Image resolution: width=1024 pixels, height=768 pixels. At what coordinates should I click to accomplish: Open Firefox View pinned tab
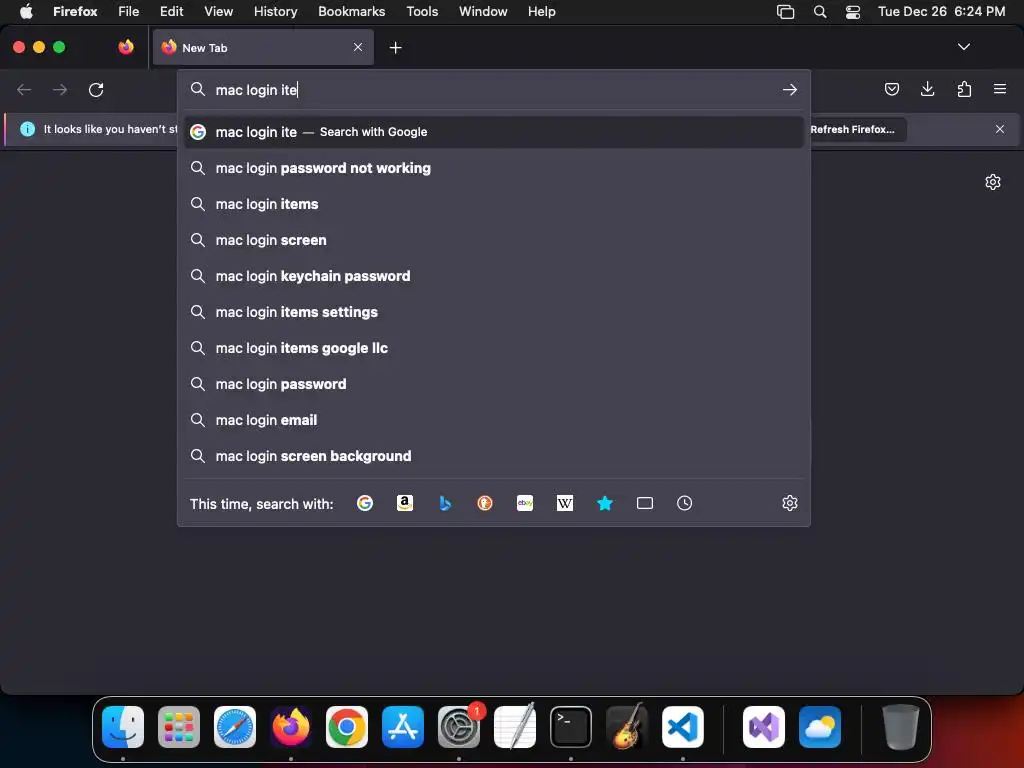pos(126,47)
